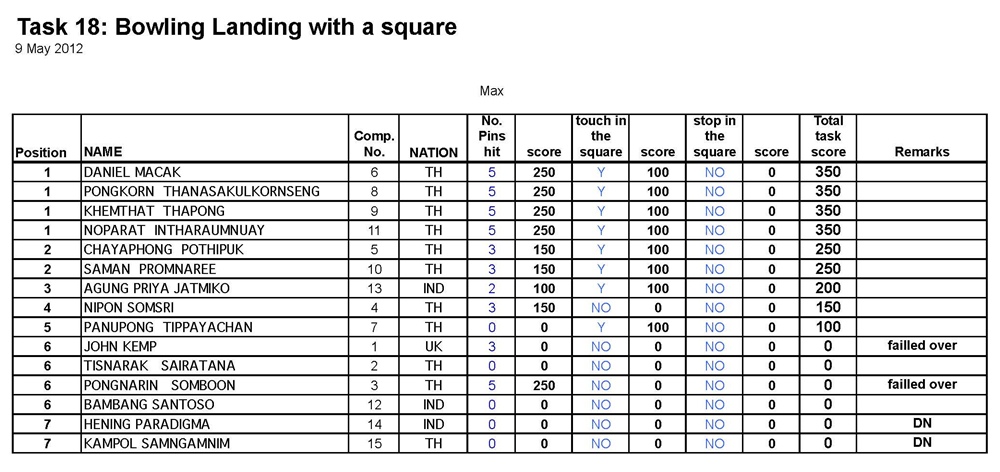The height and width of the screenshot is (472, 1000).
Task: Select the "No. Pins hit" column header
Action: (x=491, y=137)
